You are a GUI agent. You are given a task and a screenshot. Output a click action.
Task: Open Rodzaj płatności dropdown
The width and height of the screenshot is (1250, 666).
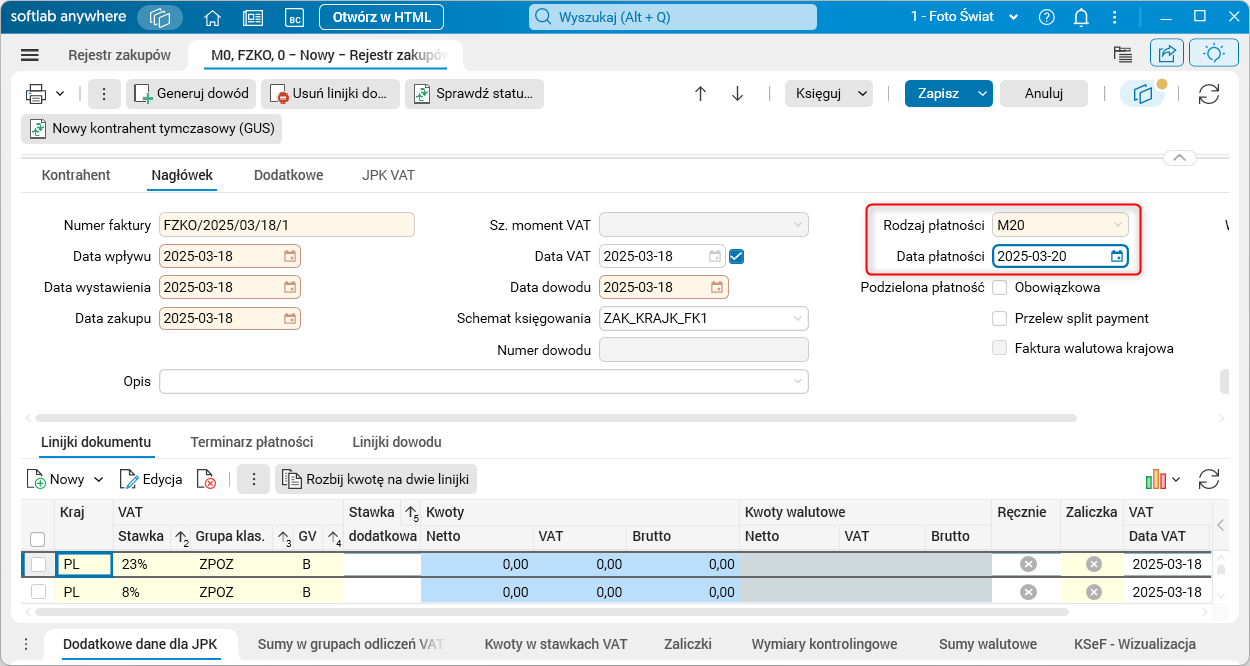[x=1119, y=225]
